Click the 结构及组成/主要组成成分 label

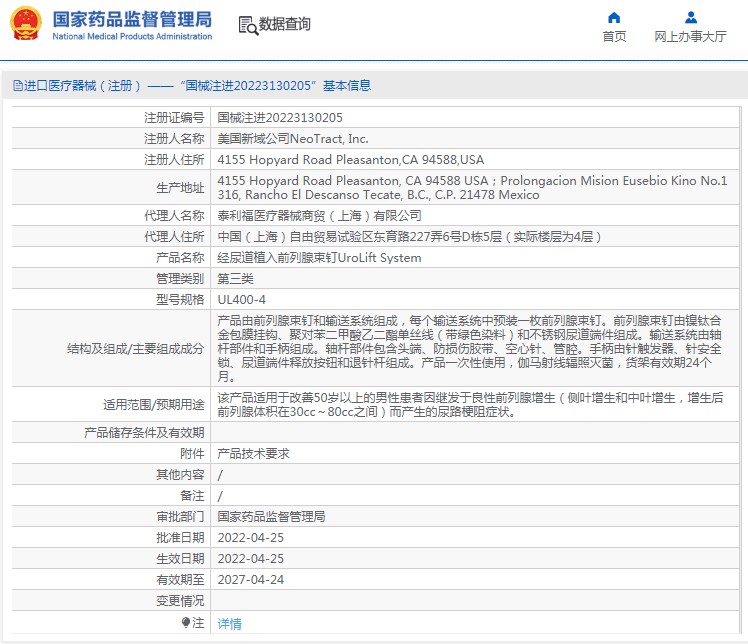tap(136, 349)
